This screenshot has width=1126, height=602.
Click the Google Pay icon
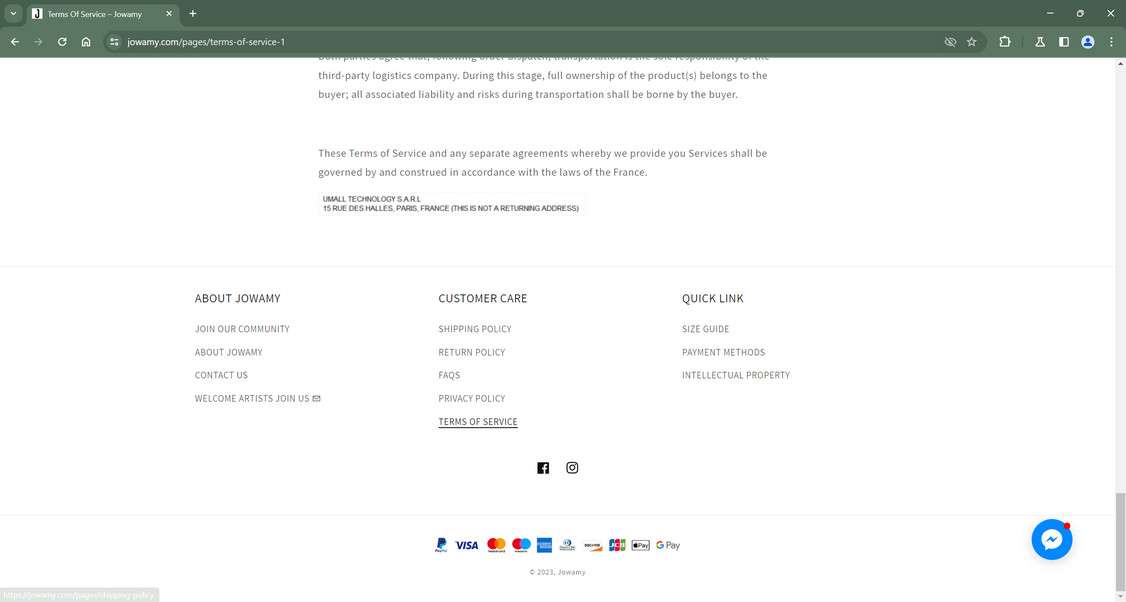click(665, 545)
